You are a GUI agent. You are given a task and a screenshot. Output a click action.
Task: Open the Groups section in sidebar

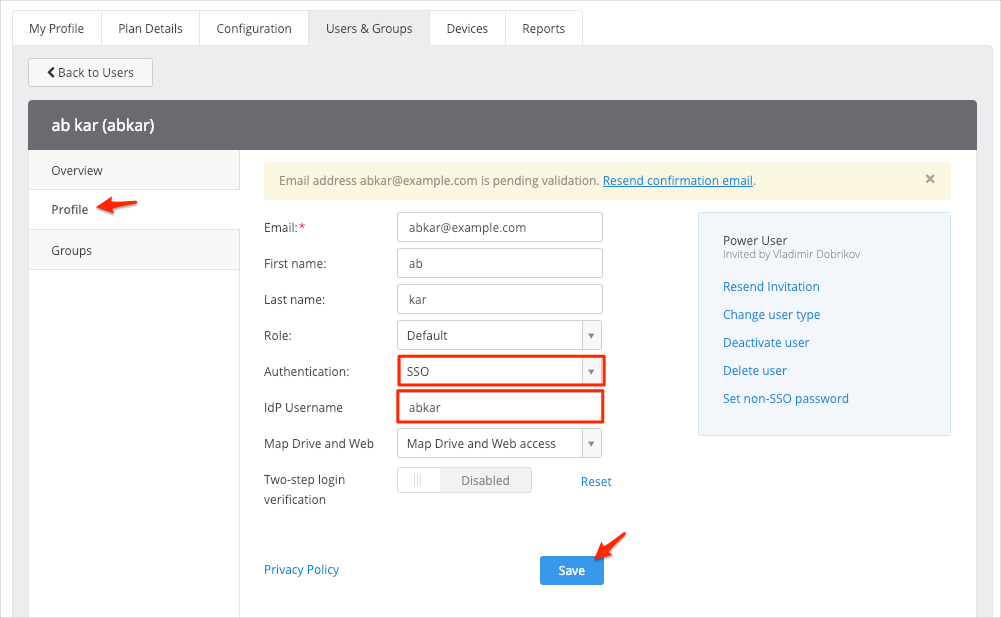click(x=72, y=251)
